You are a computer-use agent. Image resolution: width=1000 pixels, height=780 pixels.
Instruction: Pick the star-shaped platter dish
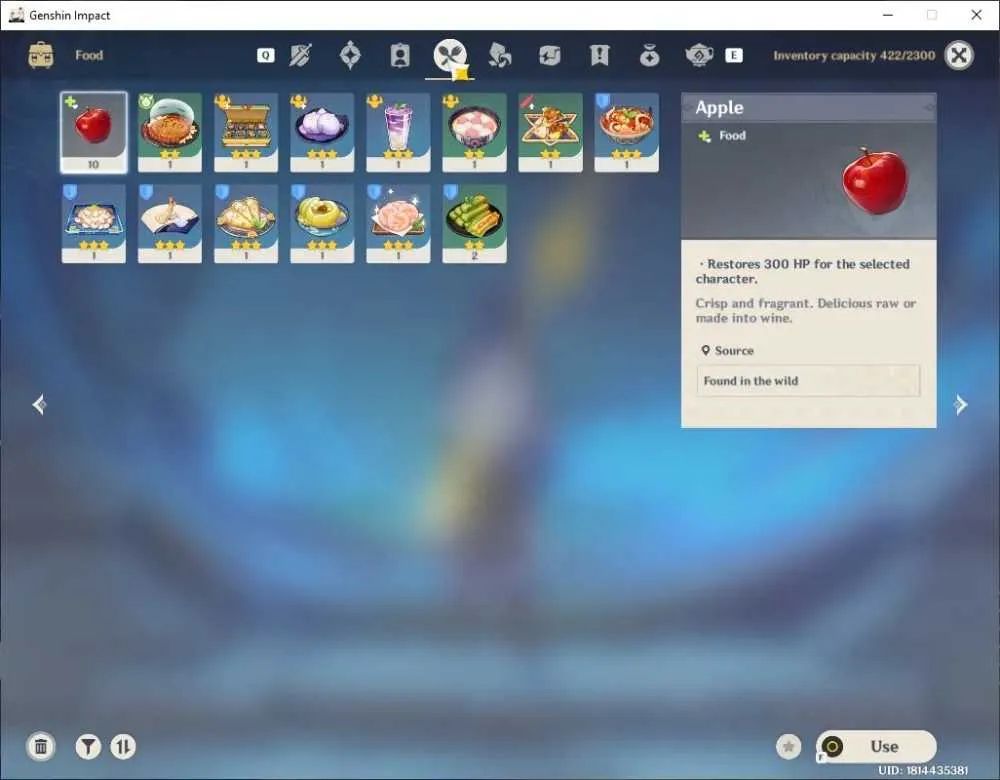pos(550,133)
